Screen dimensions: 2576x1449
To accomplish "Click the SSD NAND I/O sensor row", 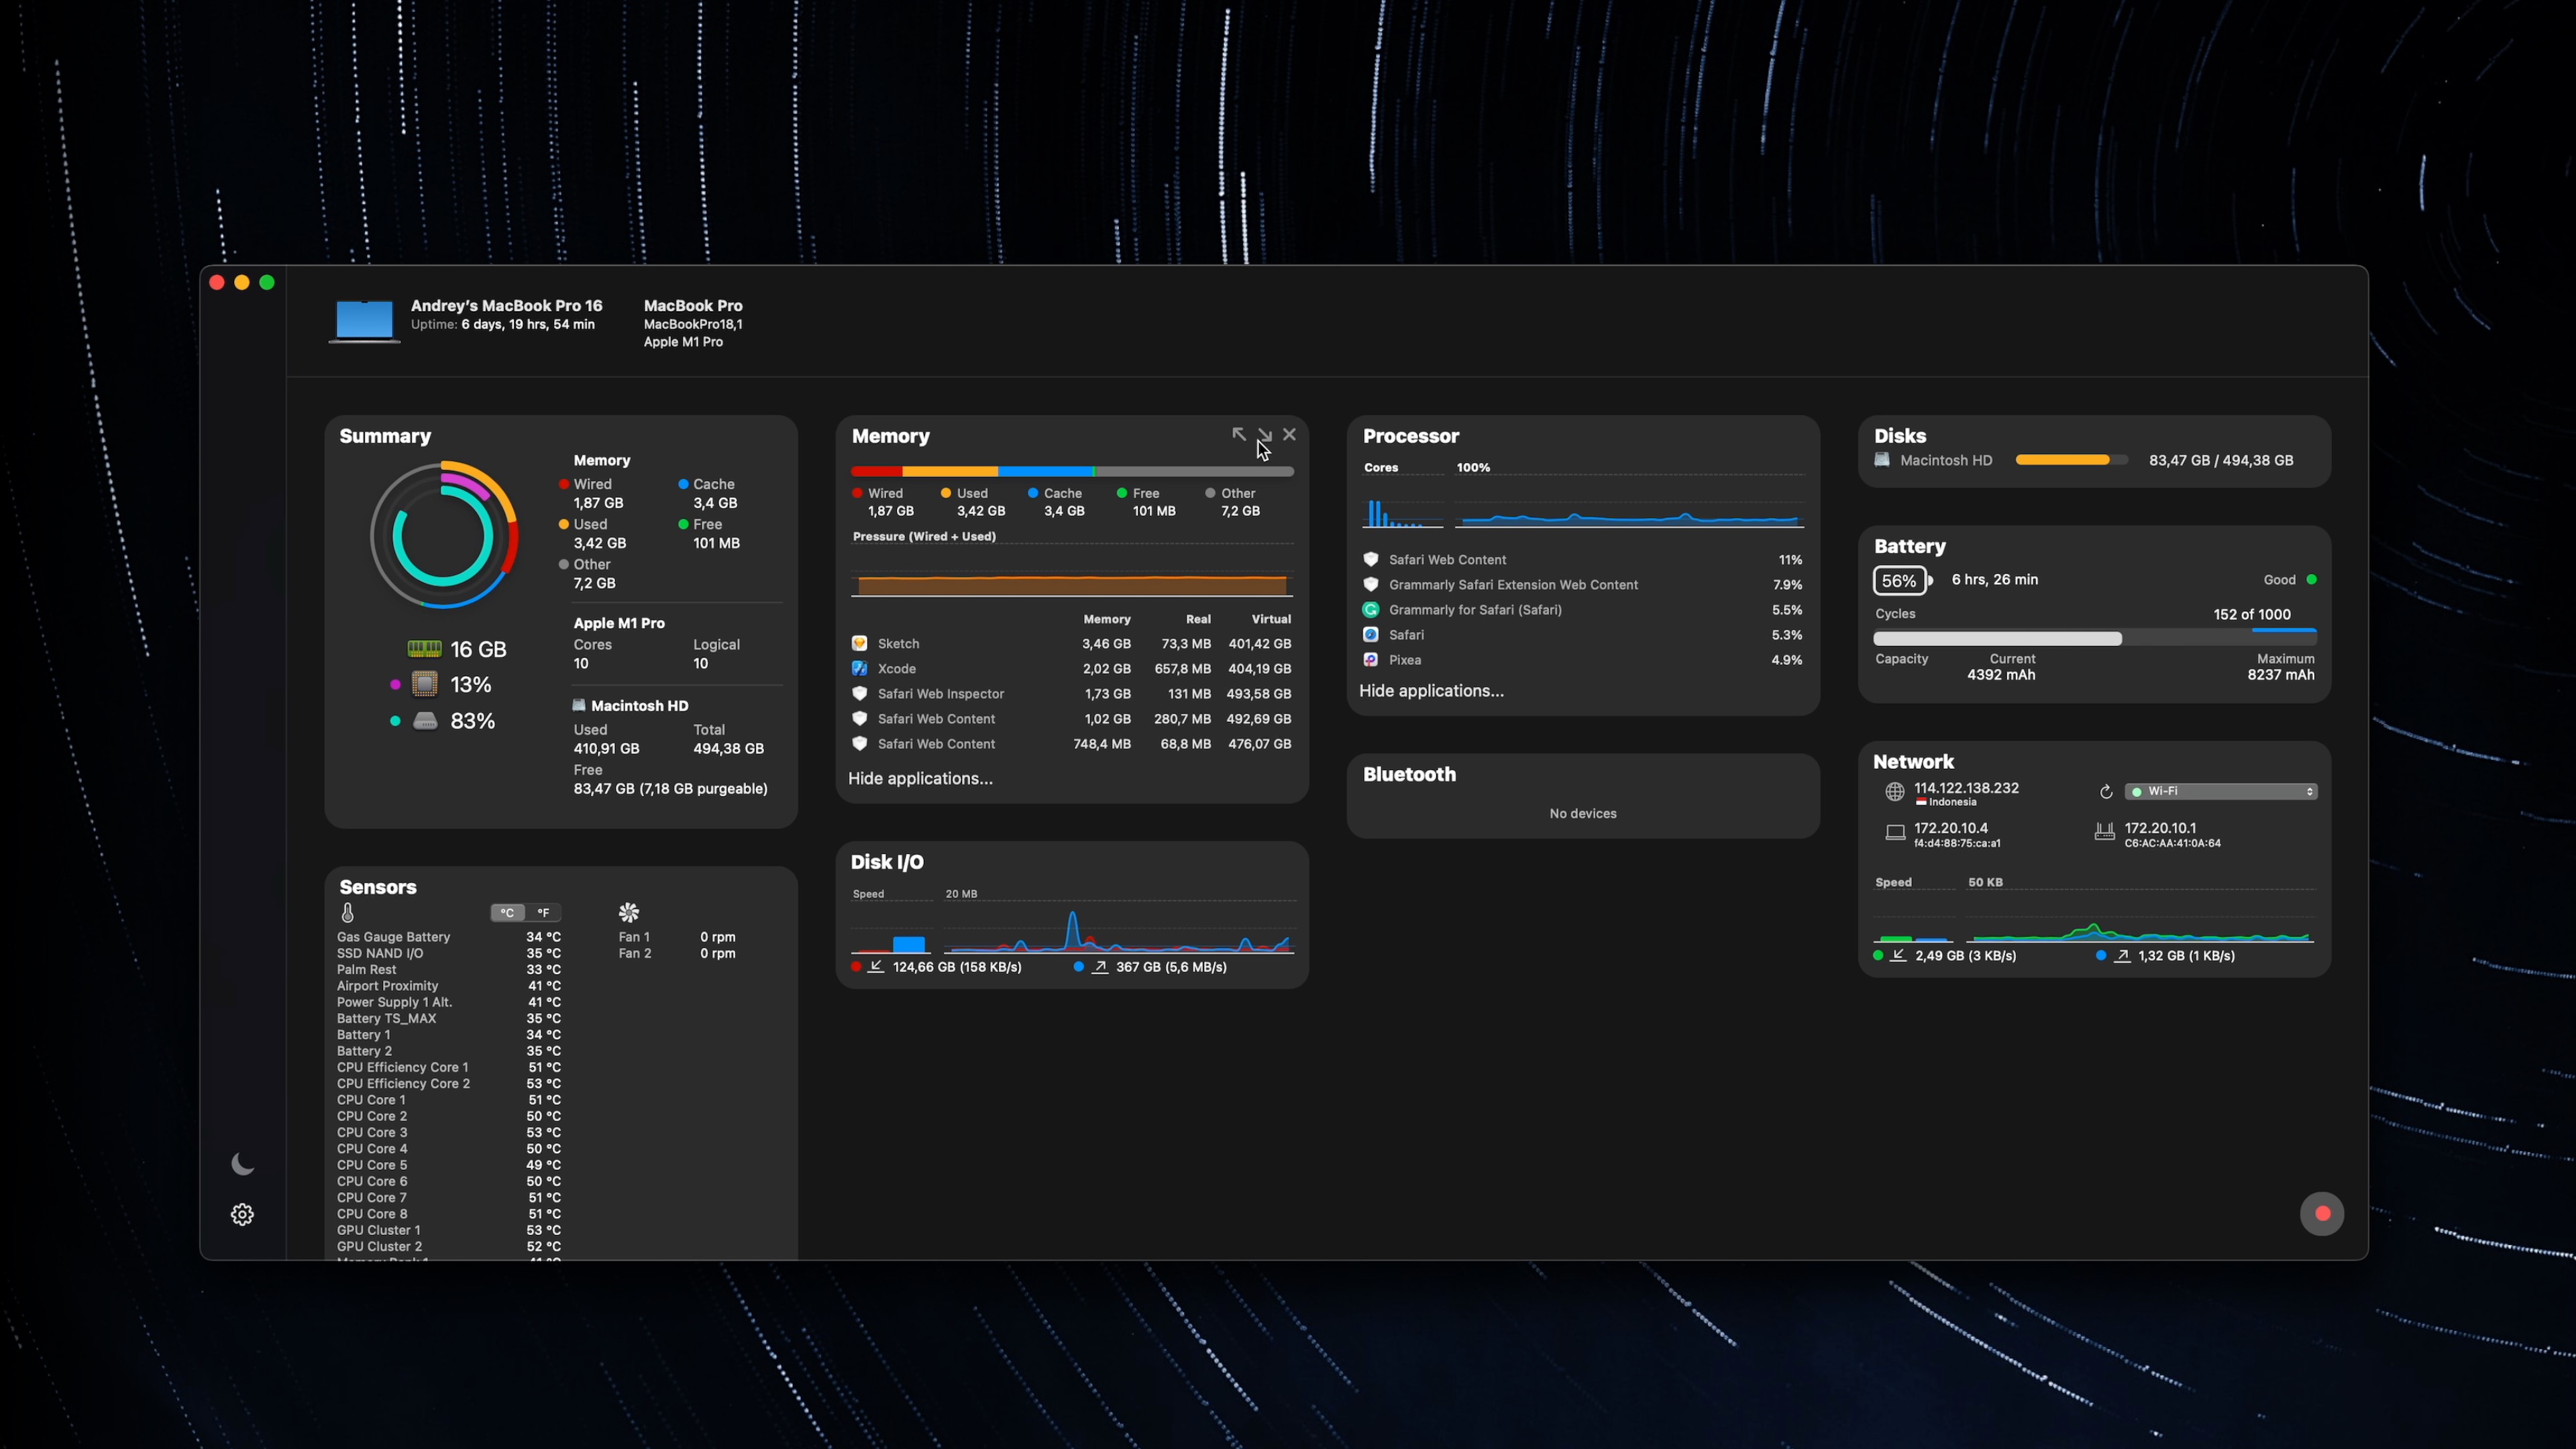I will tap(449, 953).
